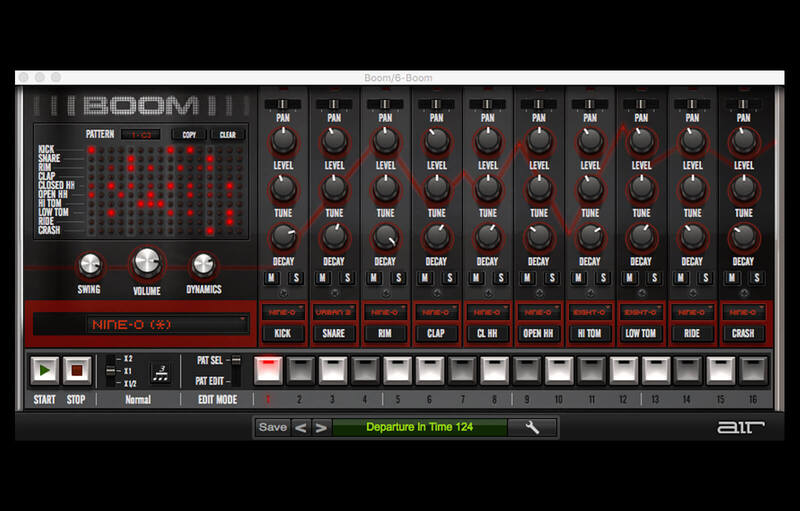Click the speed multiplier X2/X1/X1/2 slider
This screenshot has width=800, height=511.
click(110, 371)
